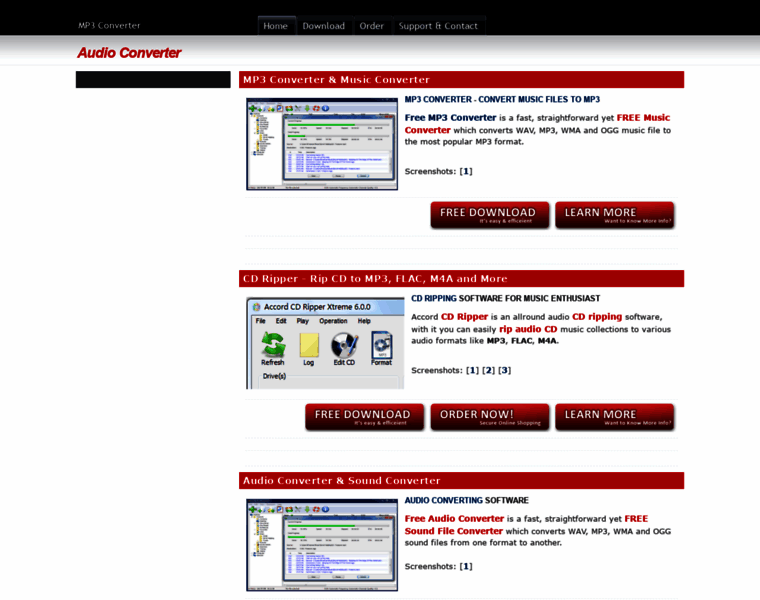Click the Audio Converter logo heading
Viewport: 760px width, 600px height.
tap(129, 52)
